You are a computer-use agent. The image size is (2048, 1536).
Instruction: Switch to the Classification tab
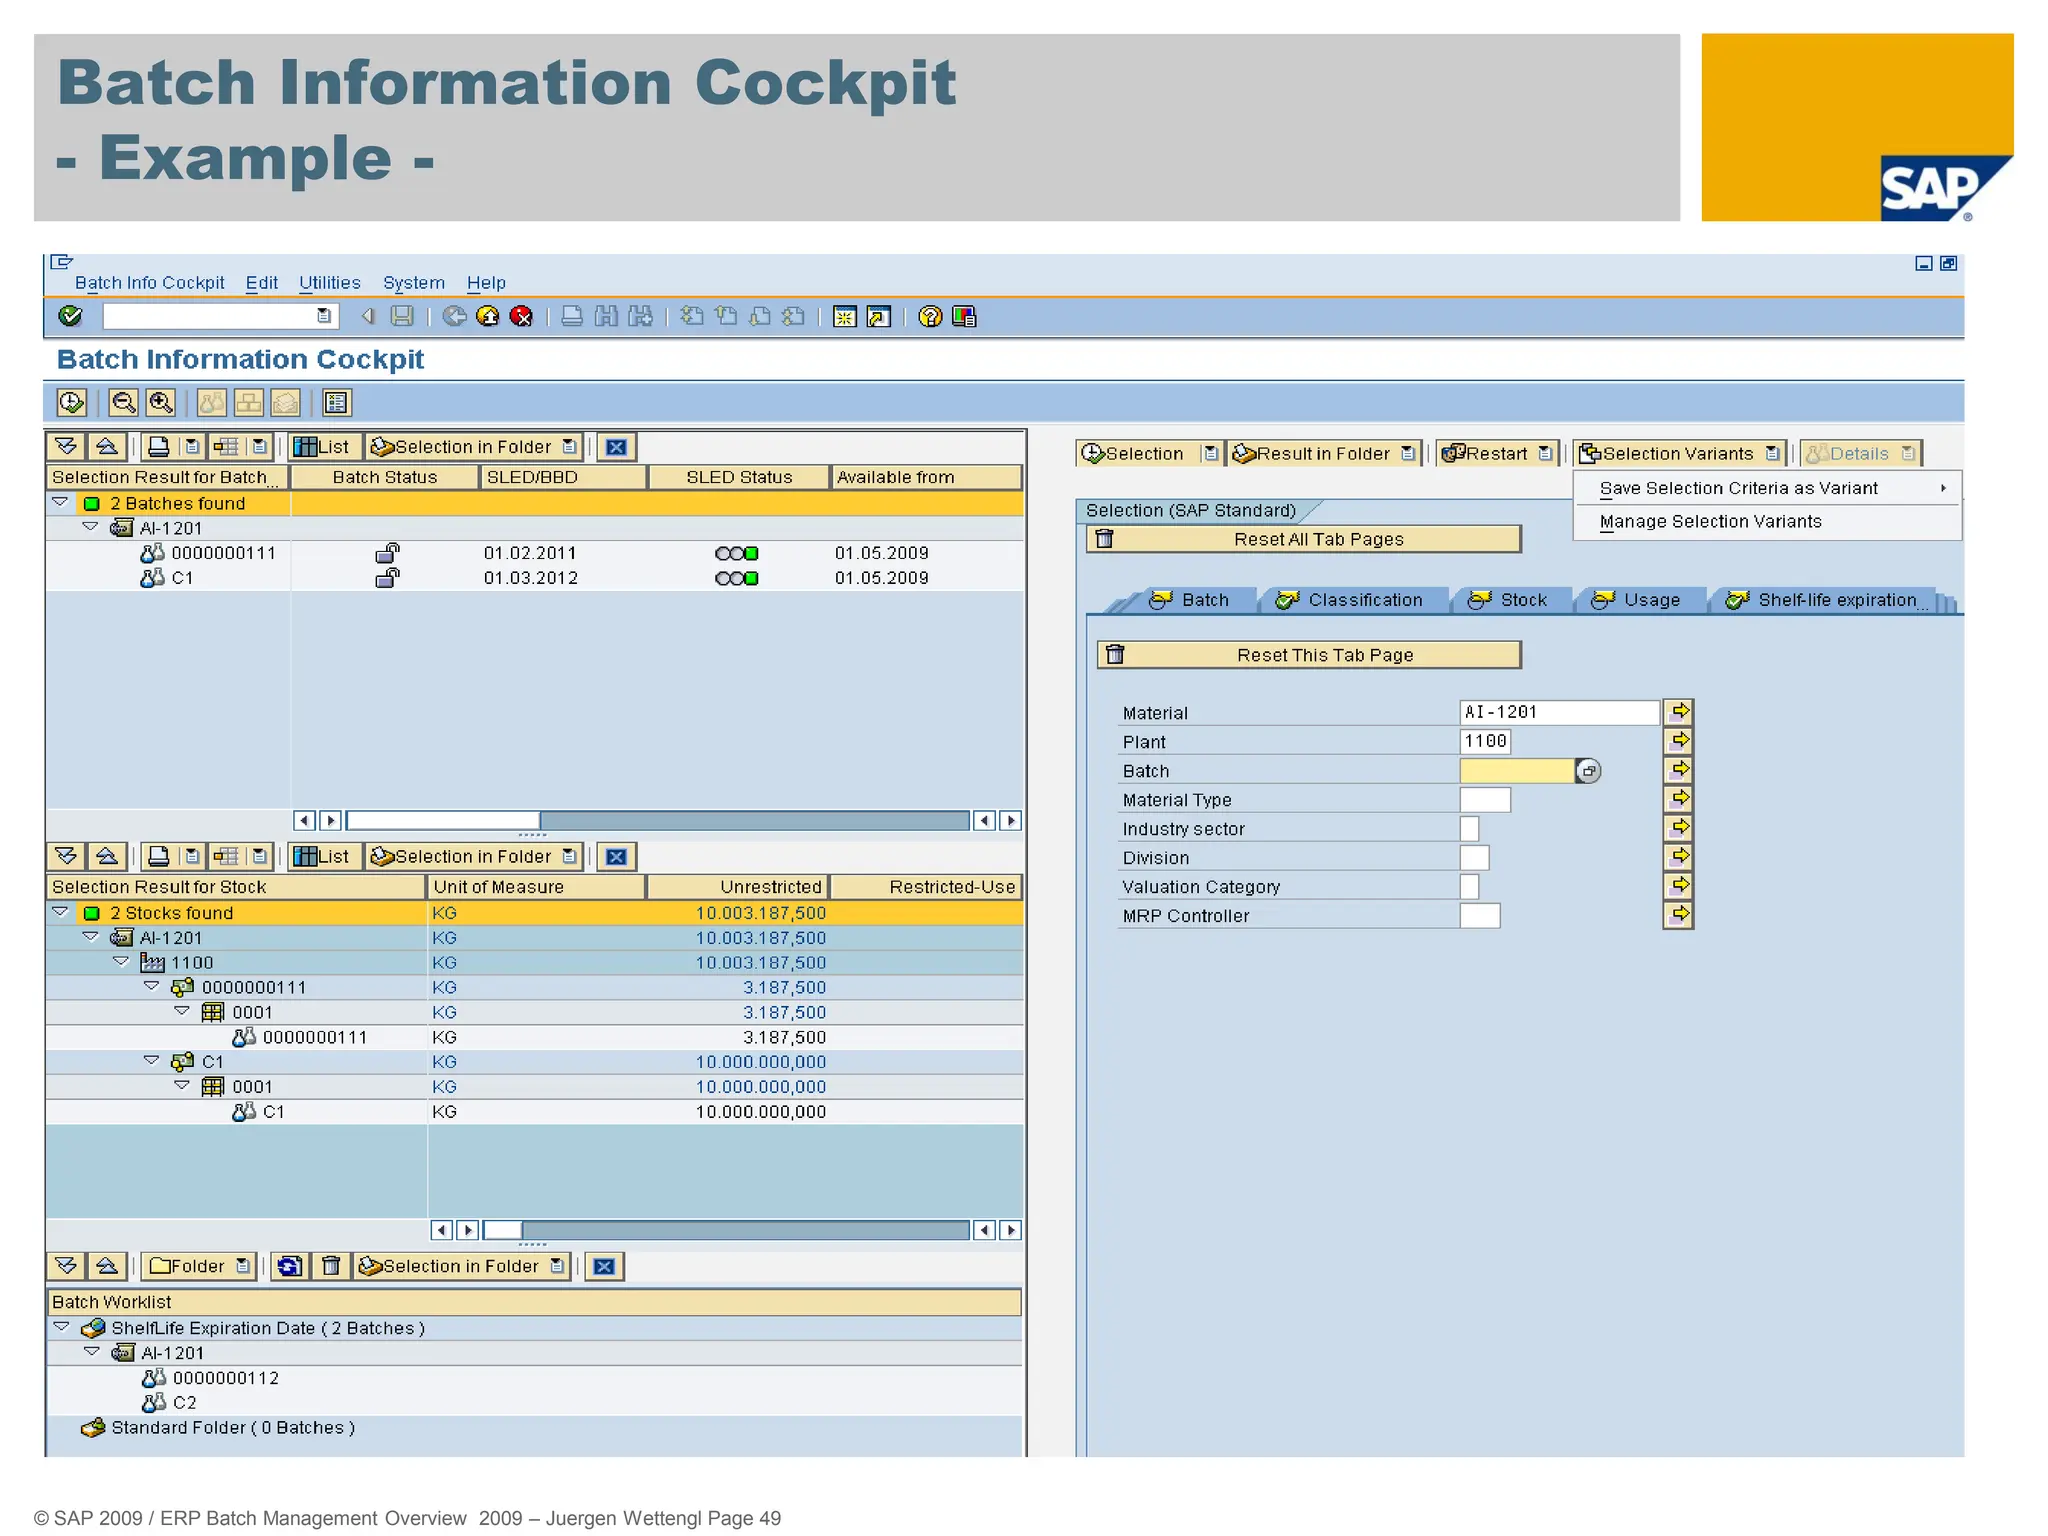point(1352,600)
